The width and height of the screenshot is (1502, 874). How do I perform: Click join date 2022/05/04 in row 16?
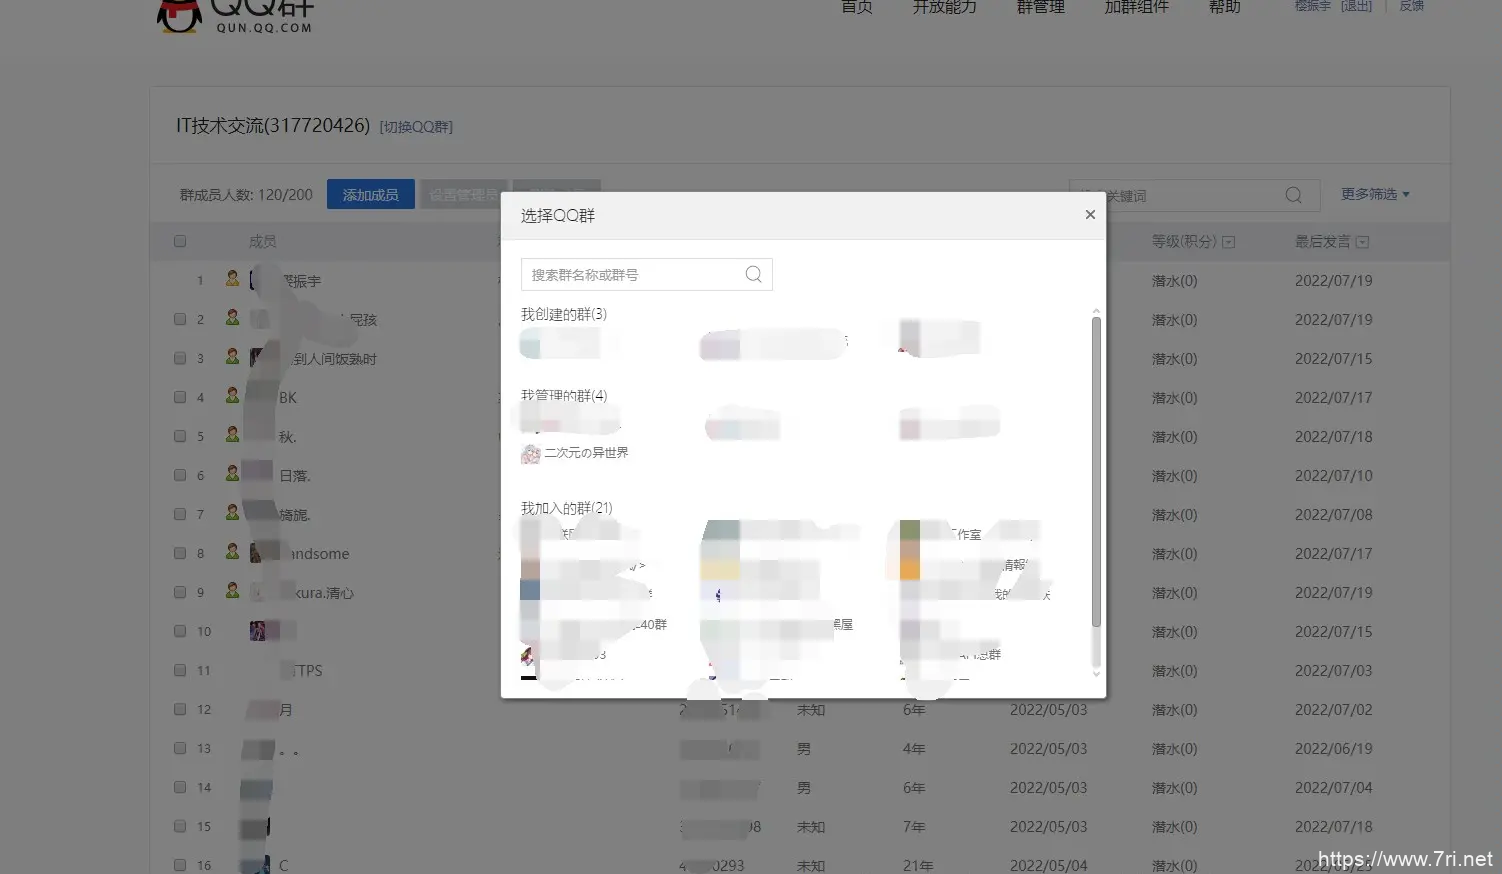(x=1048, y=866)
